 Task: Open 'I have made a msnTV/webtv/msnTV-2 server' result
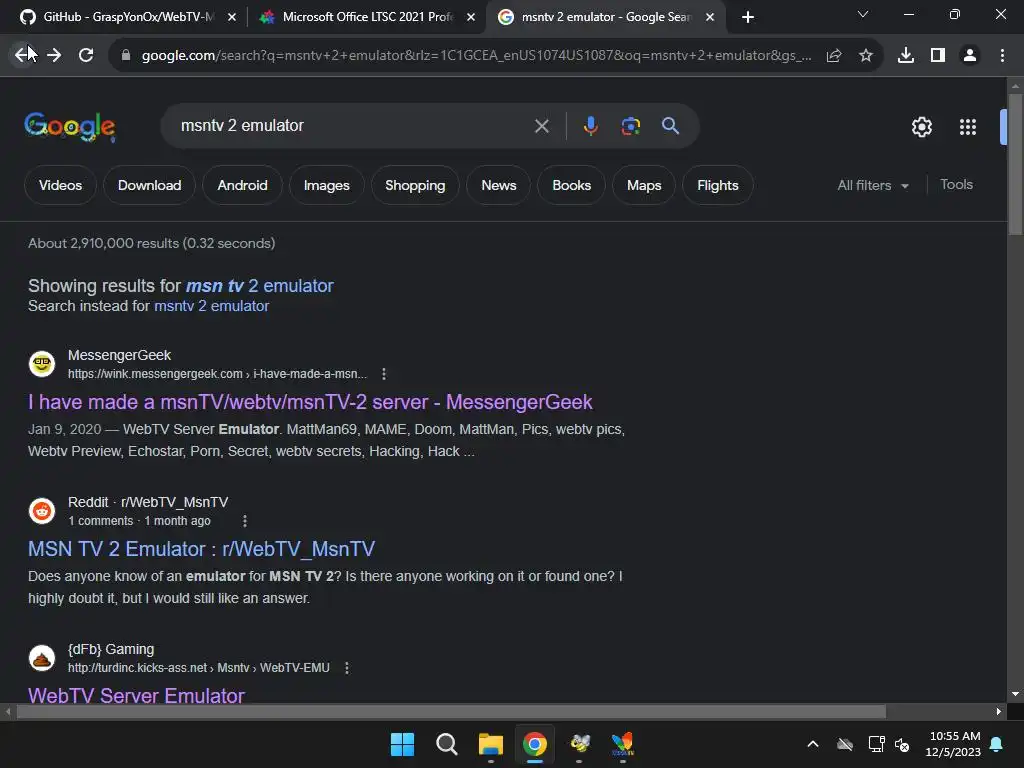pos(310,402)
